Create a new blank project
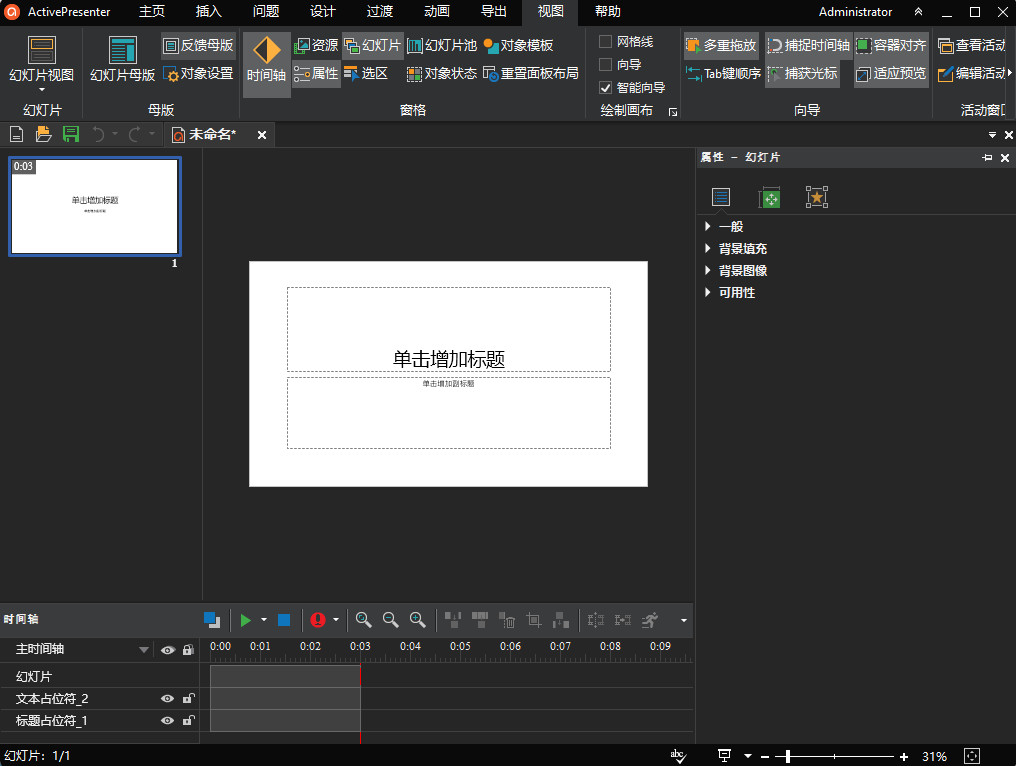This screenshot has width=1016, height=766. pos(17,134)
